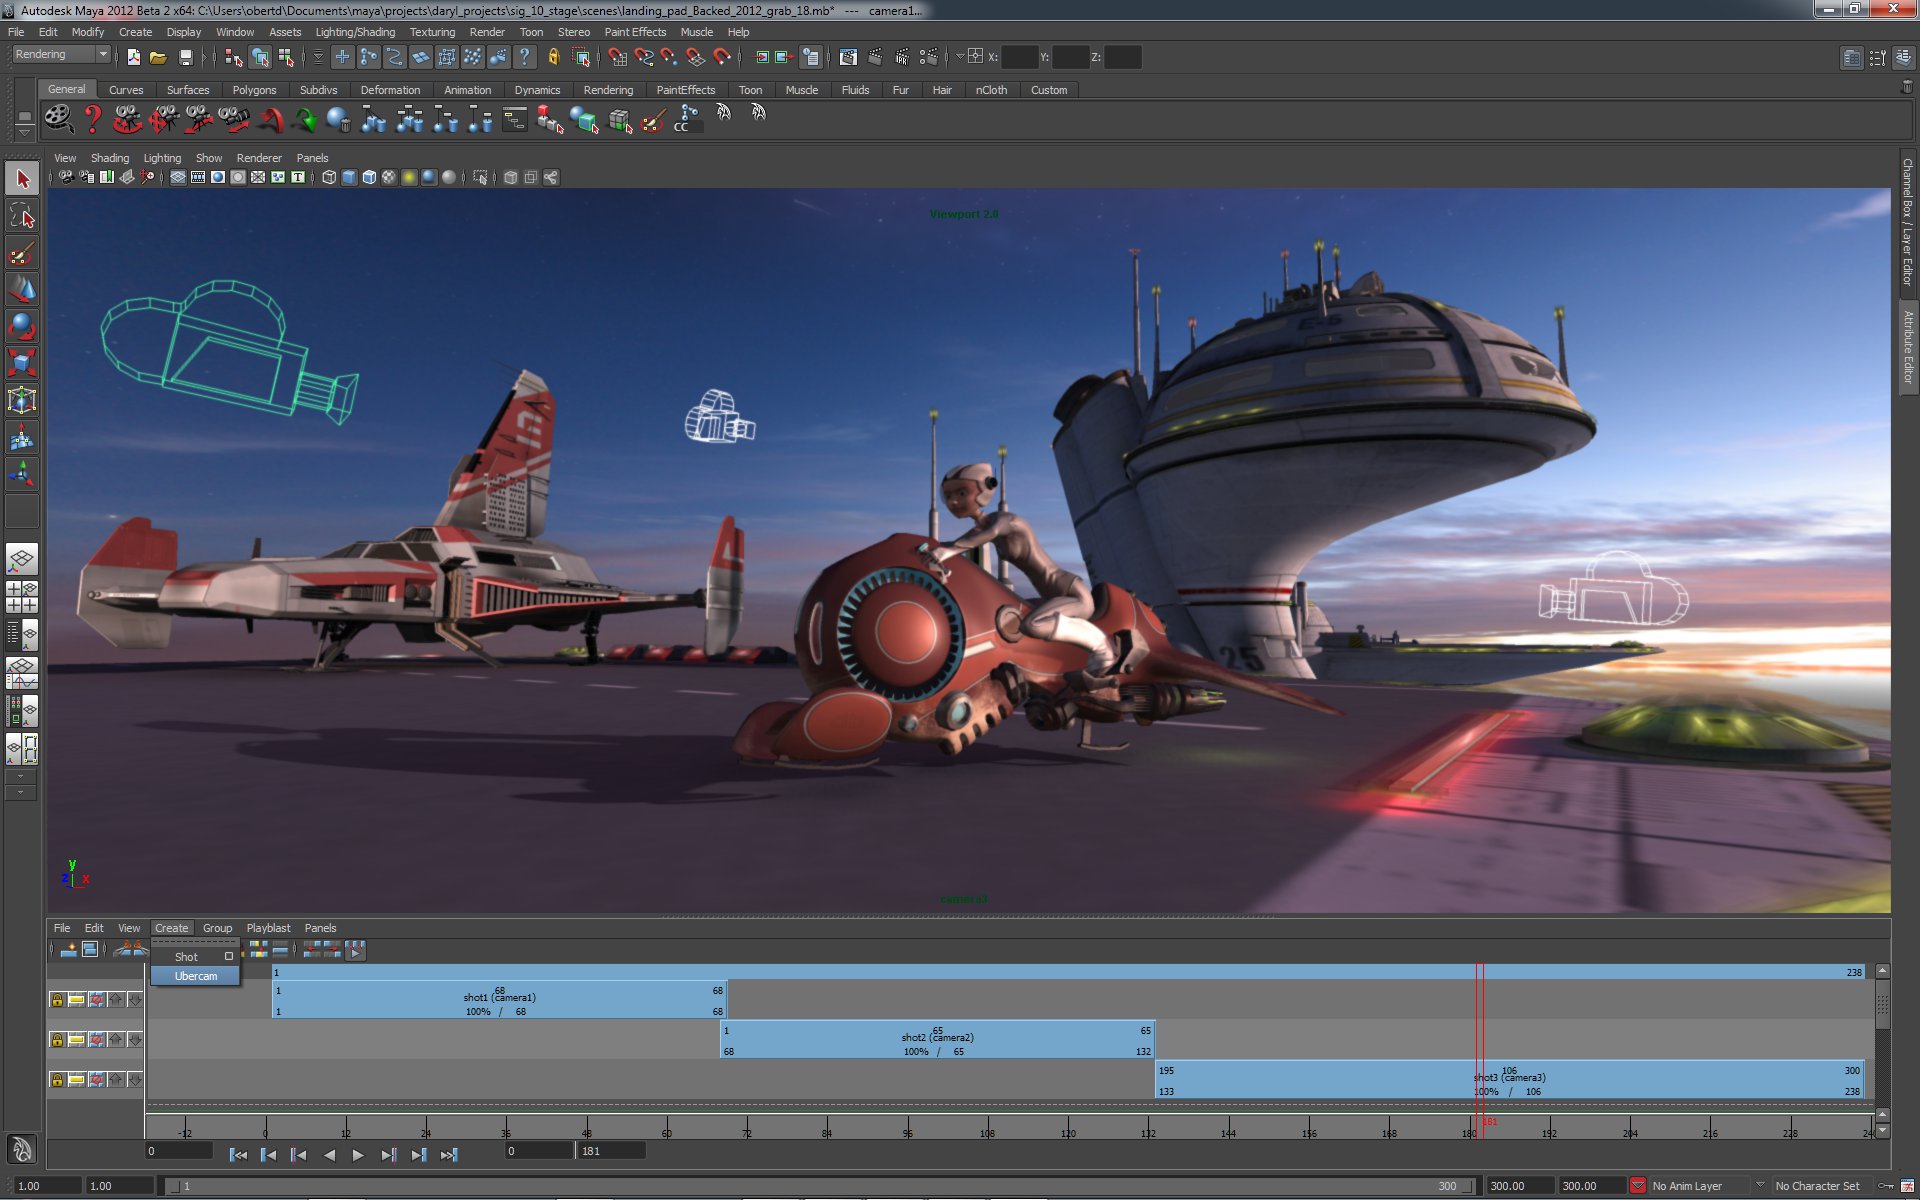Image resolution: width=1920 pixels, height=1200 pixels.
Task: Toggle the lock on shot1 track
Action: (57, 999)
